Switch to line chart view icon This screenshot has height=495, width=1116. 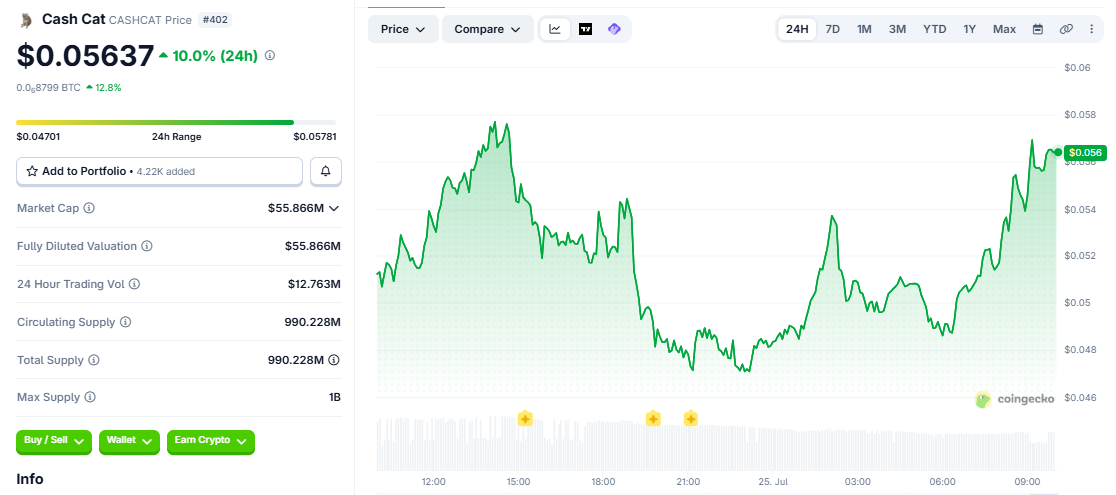click(555, 29)
